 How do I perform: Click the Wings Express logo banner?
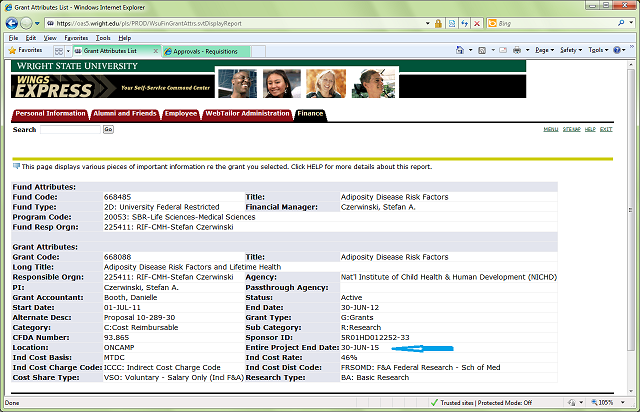click(113, 86)
